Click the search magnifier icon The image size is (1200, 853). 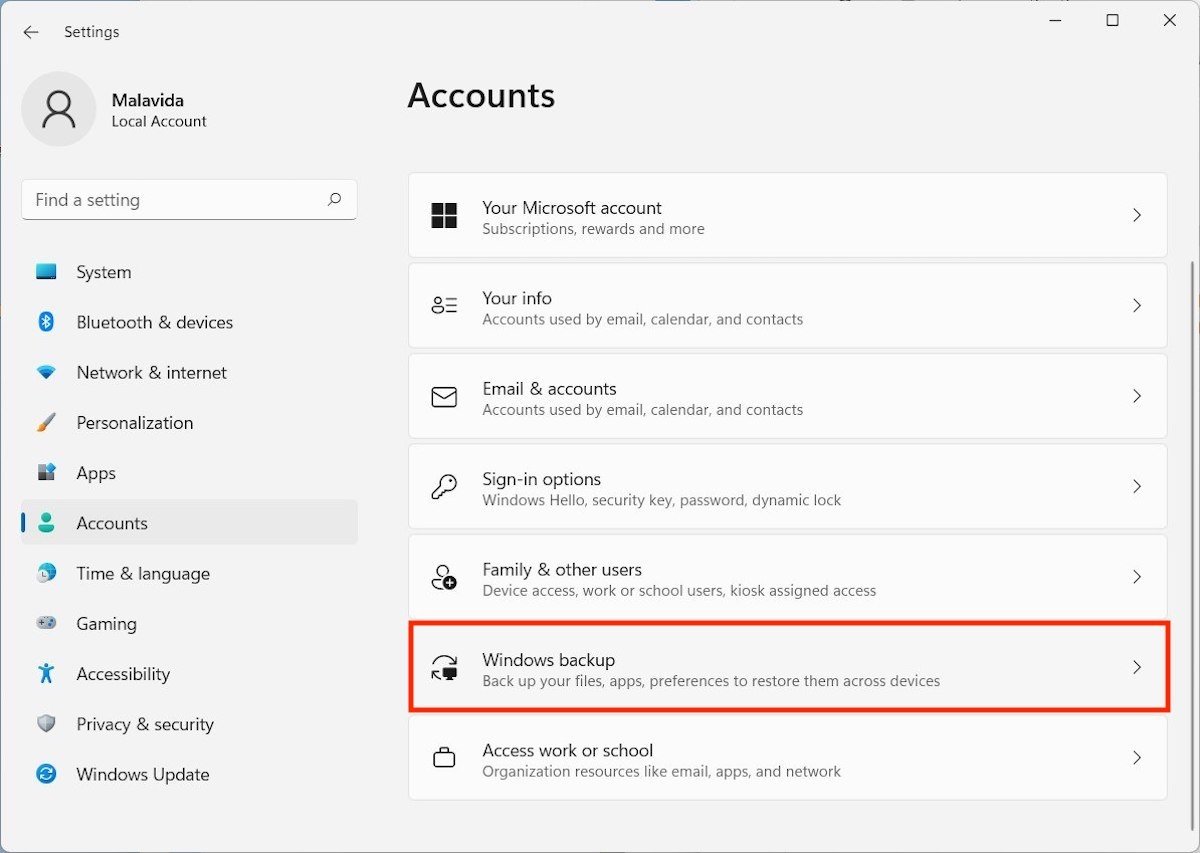tap(335, 199)
